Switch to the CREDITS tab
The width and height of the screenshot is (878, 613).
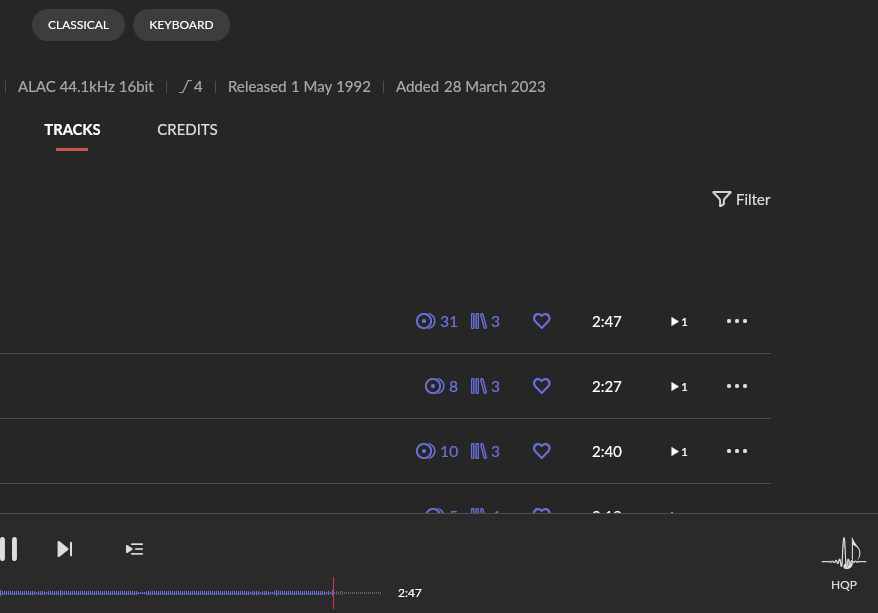188,130
